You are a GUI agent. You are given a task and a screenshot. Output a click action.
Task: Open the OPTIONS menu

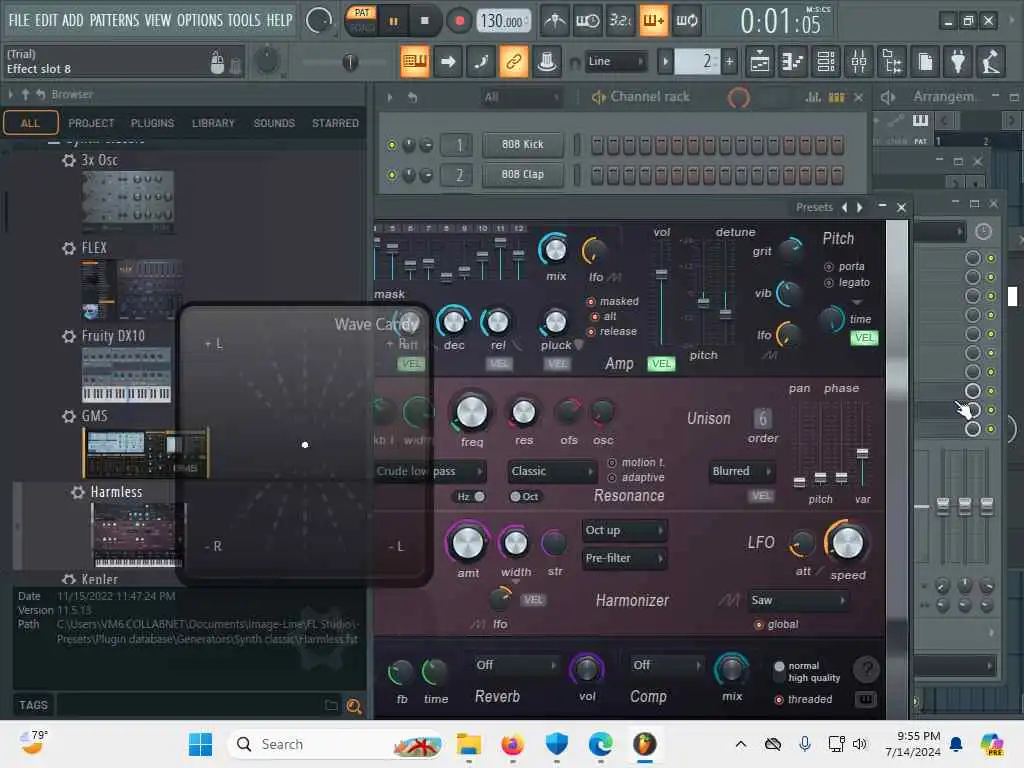tap(200, 20)
